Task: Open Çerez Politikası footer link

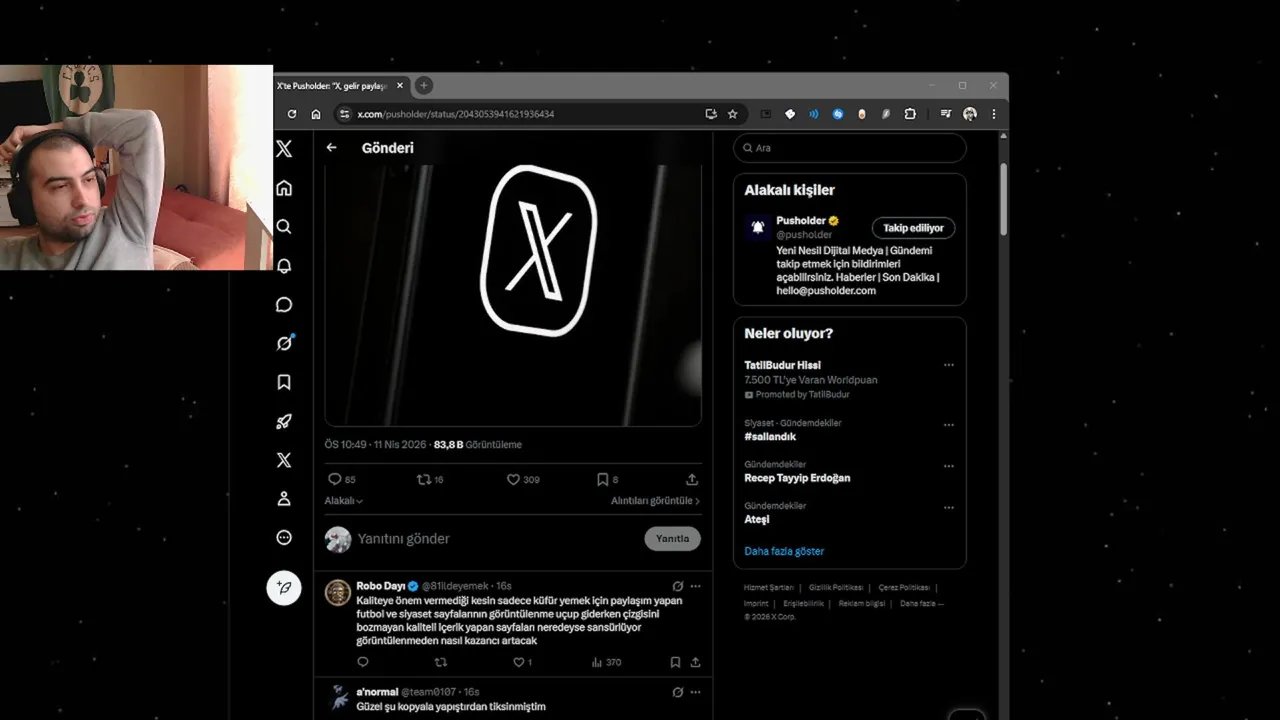Action: pyautogui.click(x=904, y=588)
